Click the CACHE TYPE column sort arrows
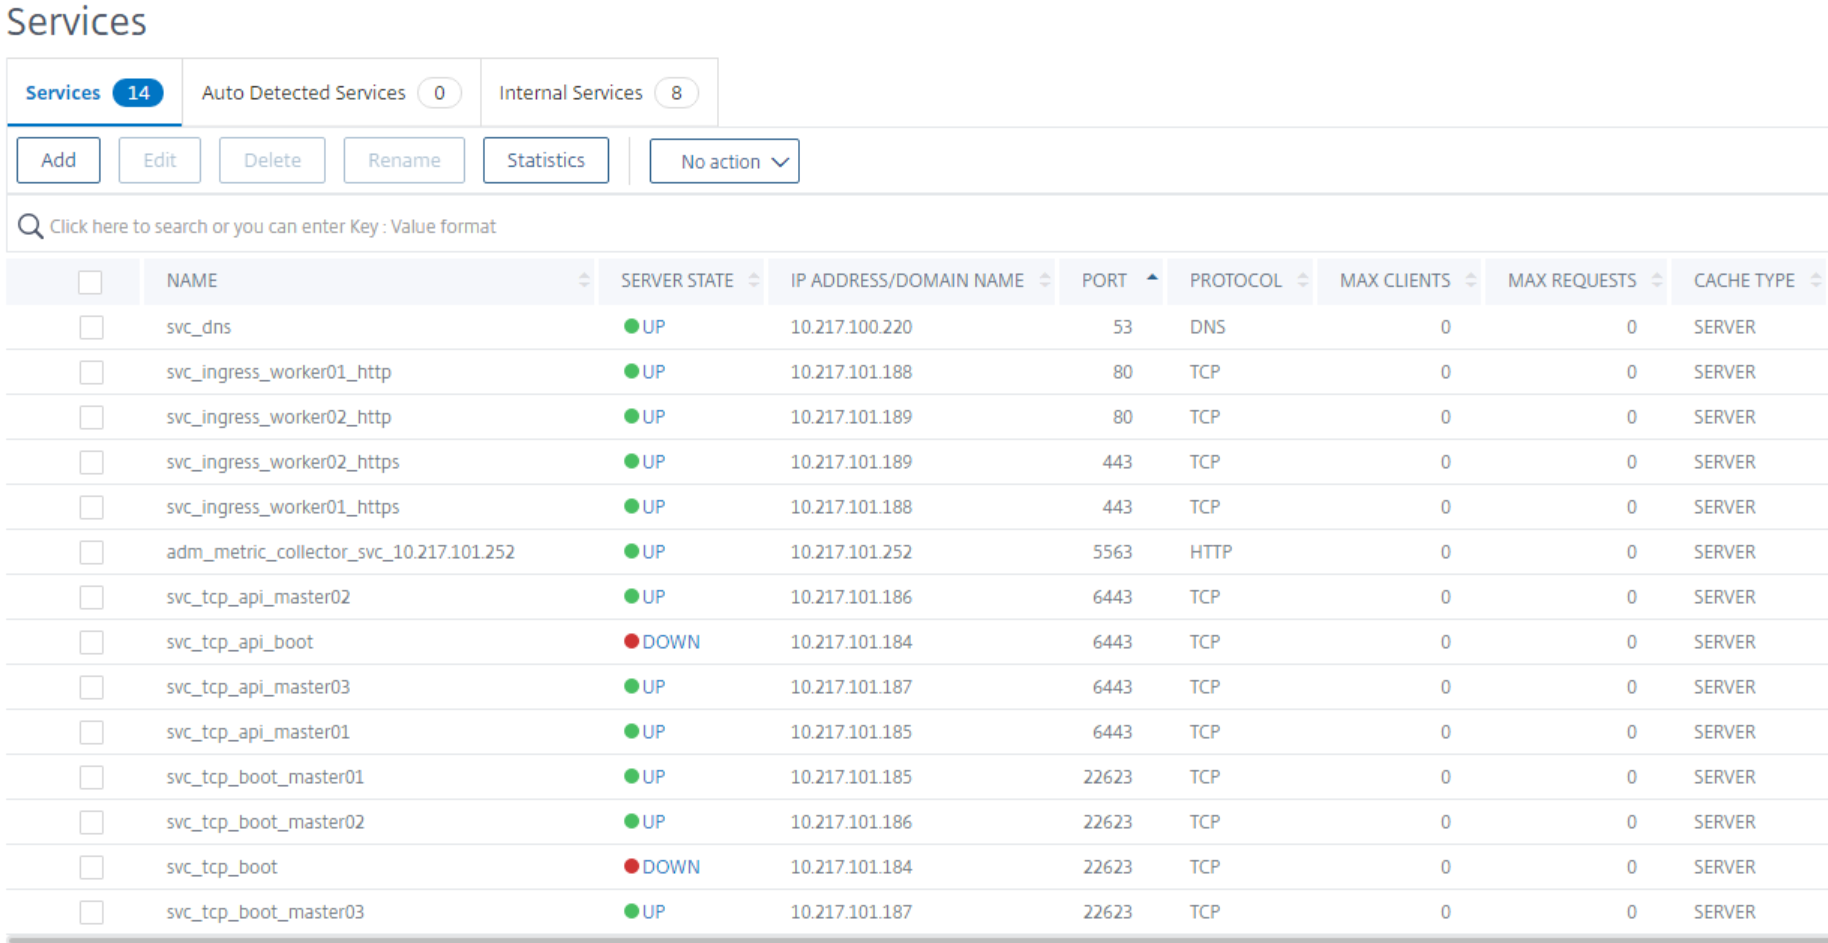 (1815, 281)
